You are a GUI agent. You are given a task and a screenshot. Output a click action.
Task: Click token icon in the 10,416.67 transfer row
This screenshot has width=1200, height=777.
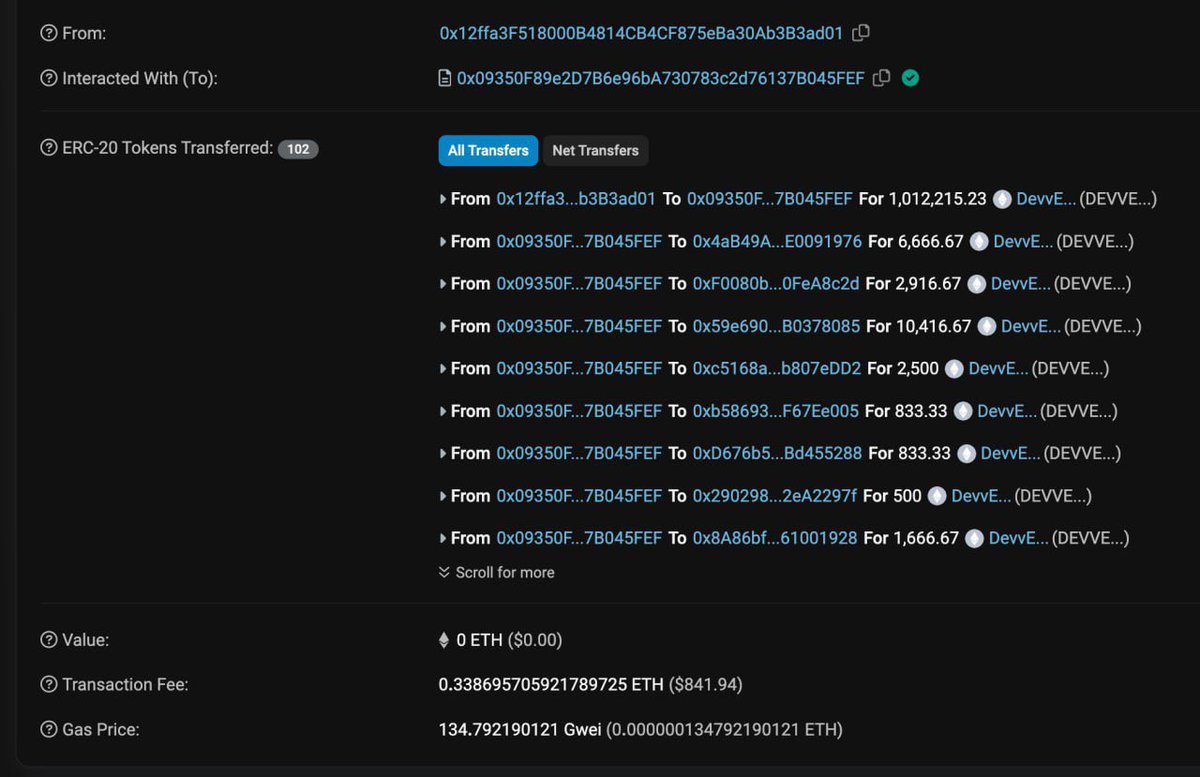tap(987, 326)
